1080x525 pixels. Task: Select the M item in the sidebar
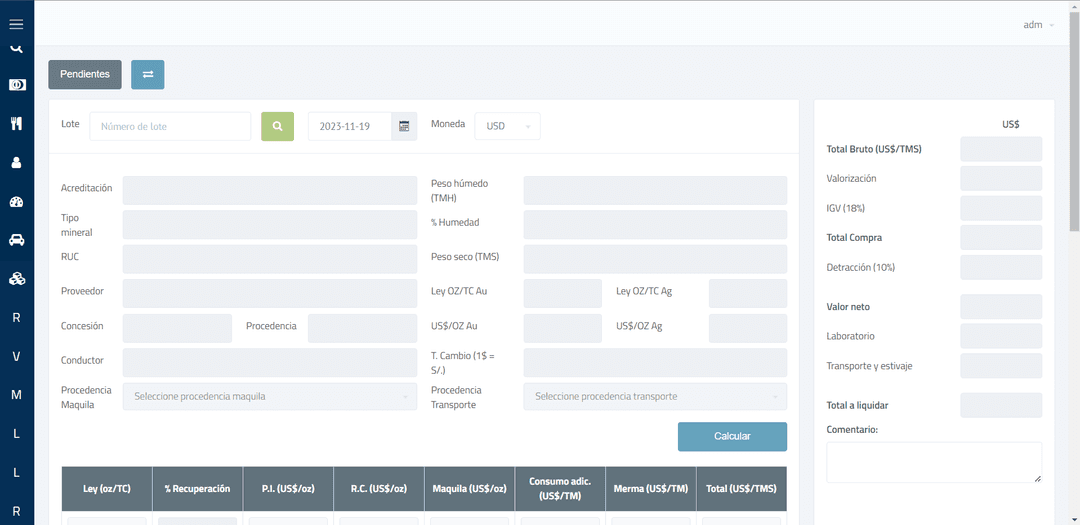[16, 395]
